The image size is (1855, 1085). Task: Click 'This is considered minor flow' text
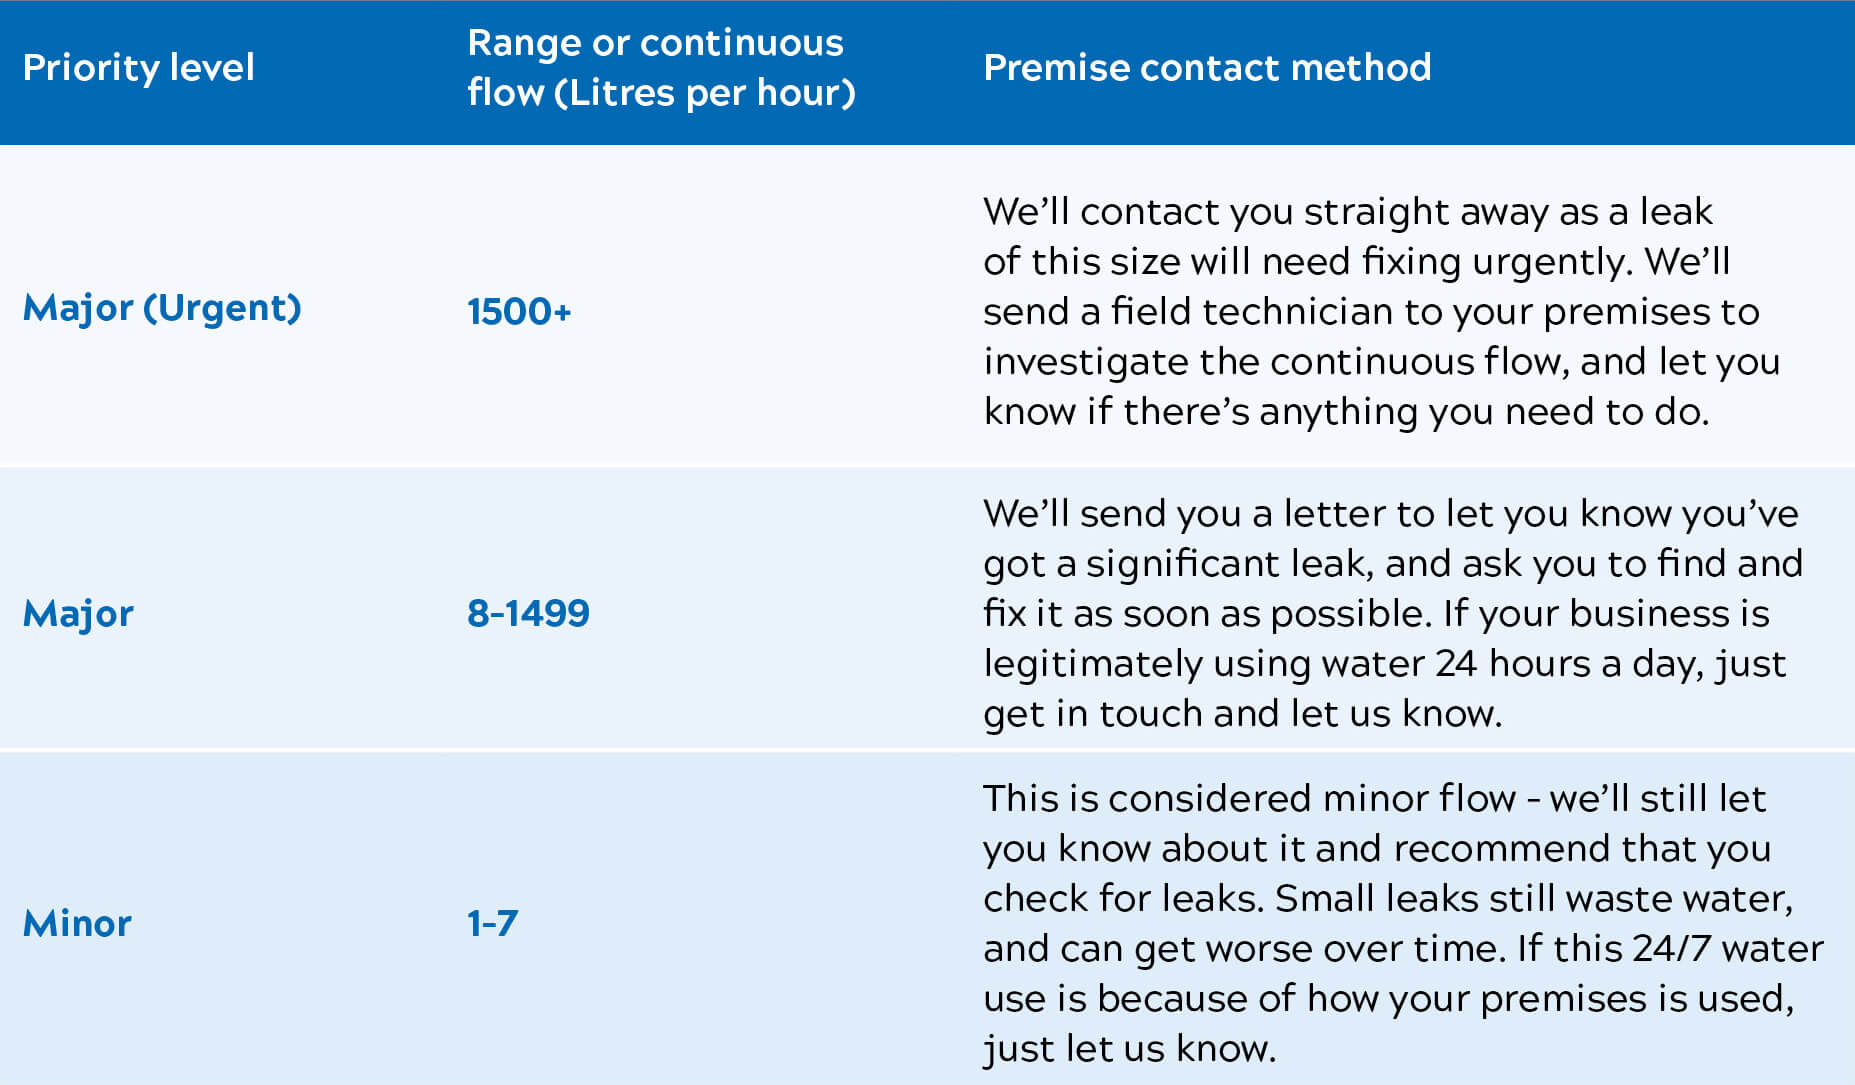tap(1248, 799)
